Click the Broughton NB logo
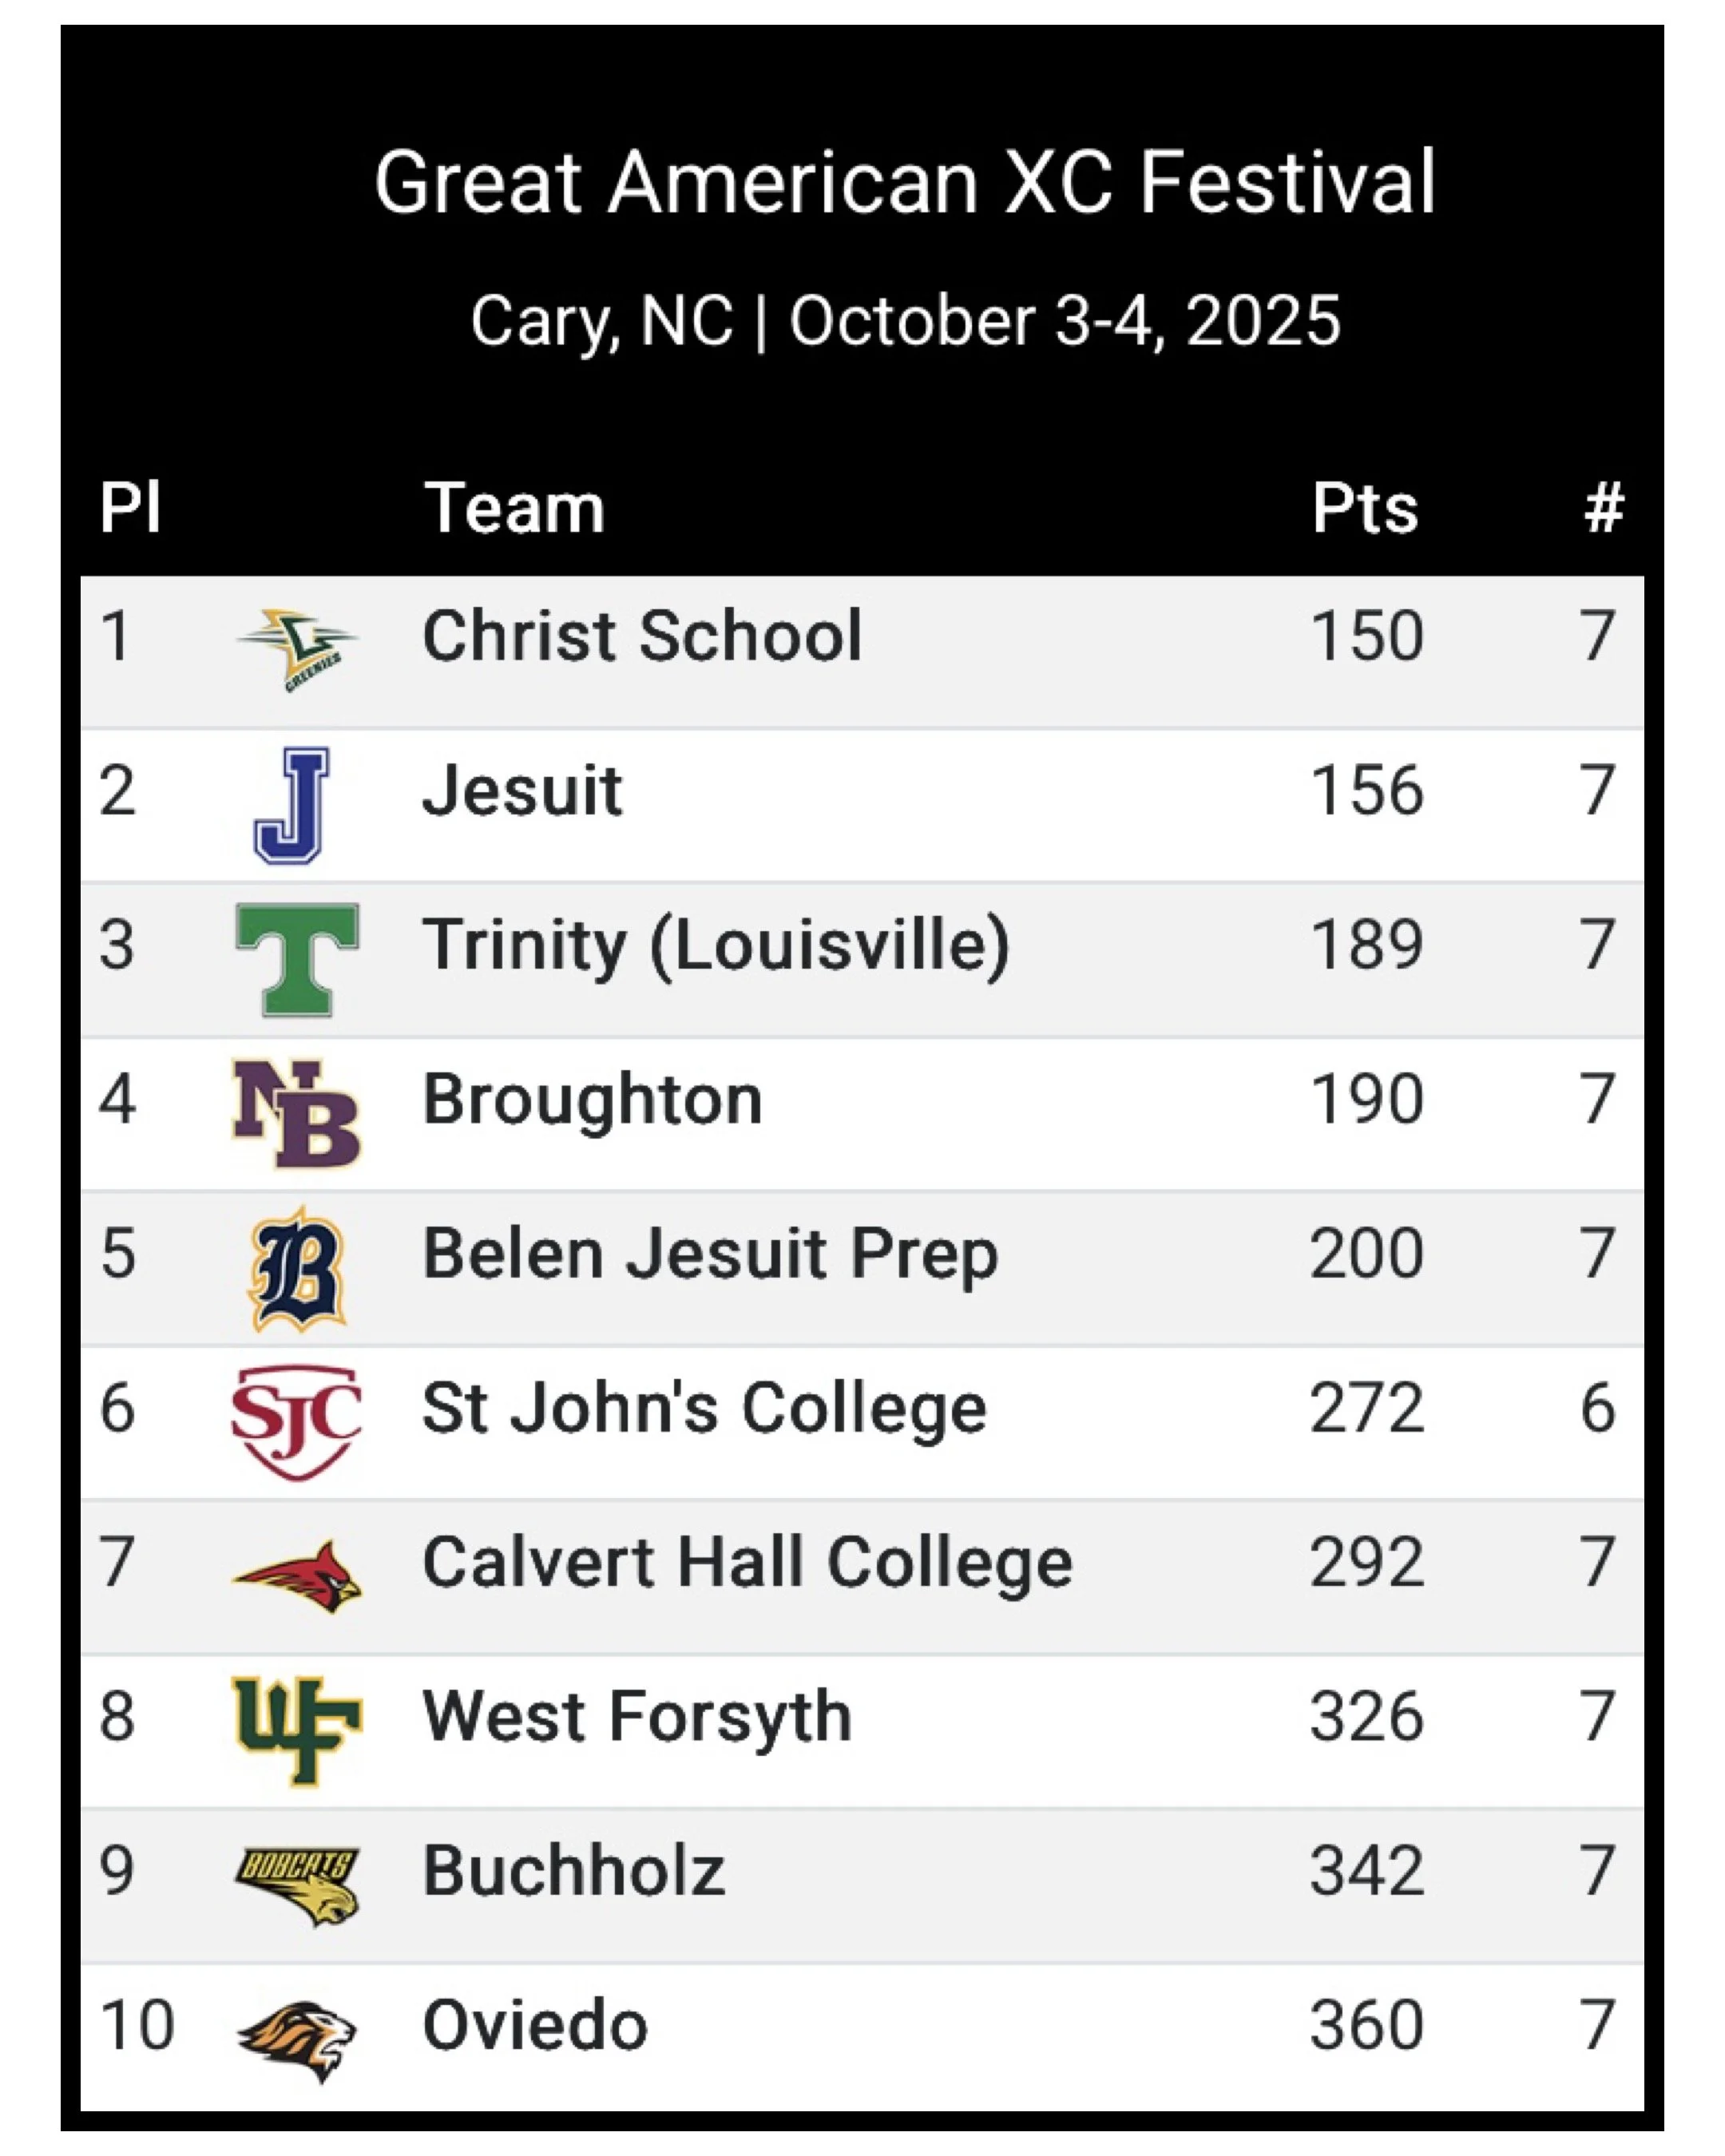Image resolution: width=1725 pixels, height=2156 pixels. pos(296,1114)
